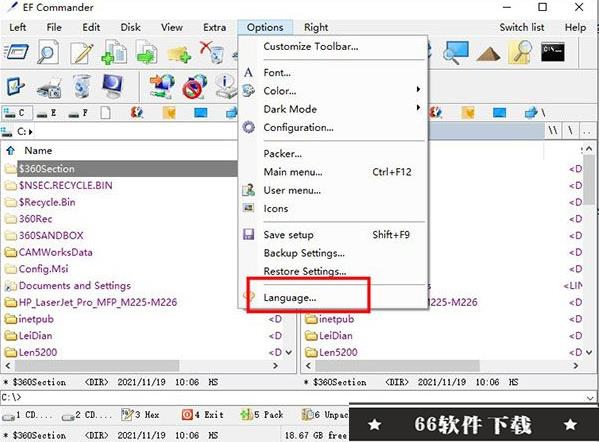Click the brown pyramid icon in toolbar

488,53
